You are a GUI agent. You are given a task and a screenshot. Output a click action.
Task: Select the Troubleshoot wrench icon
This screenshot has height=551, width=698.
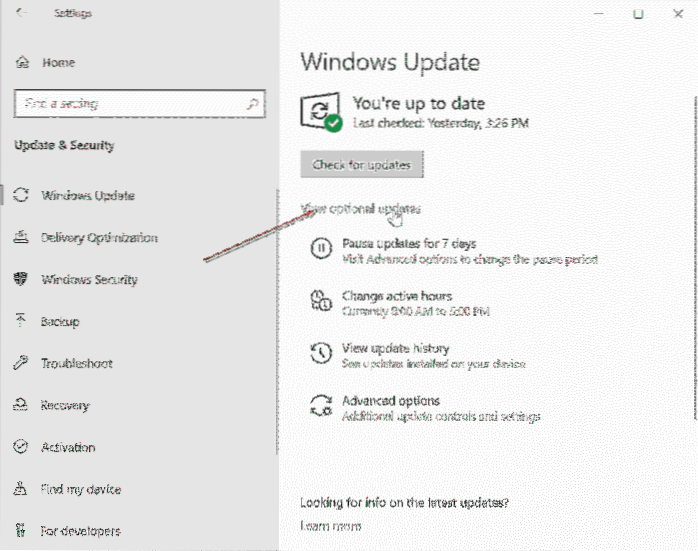pos(22,364)
